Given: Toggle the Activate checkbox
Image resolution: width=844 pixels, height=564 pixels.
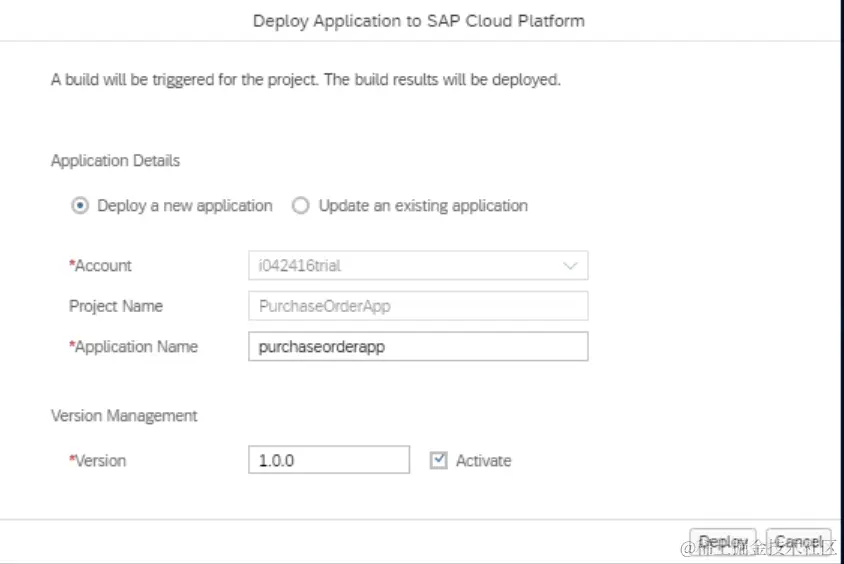Looking at the screenshot, I should (x=438, y=460).
